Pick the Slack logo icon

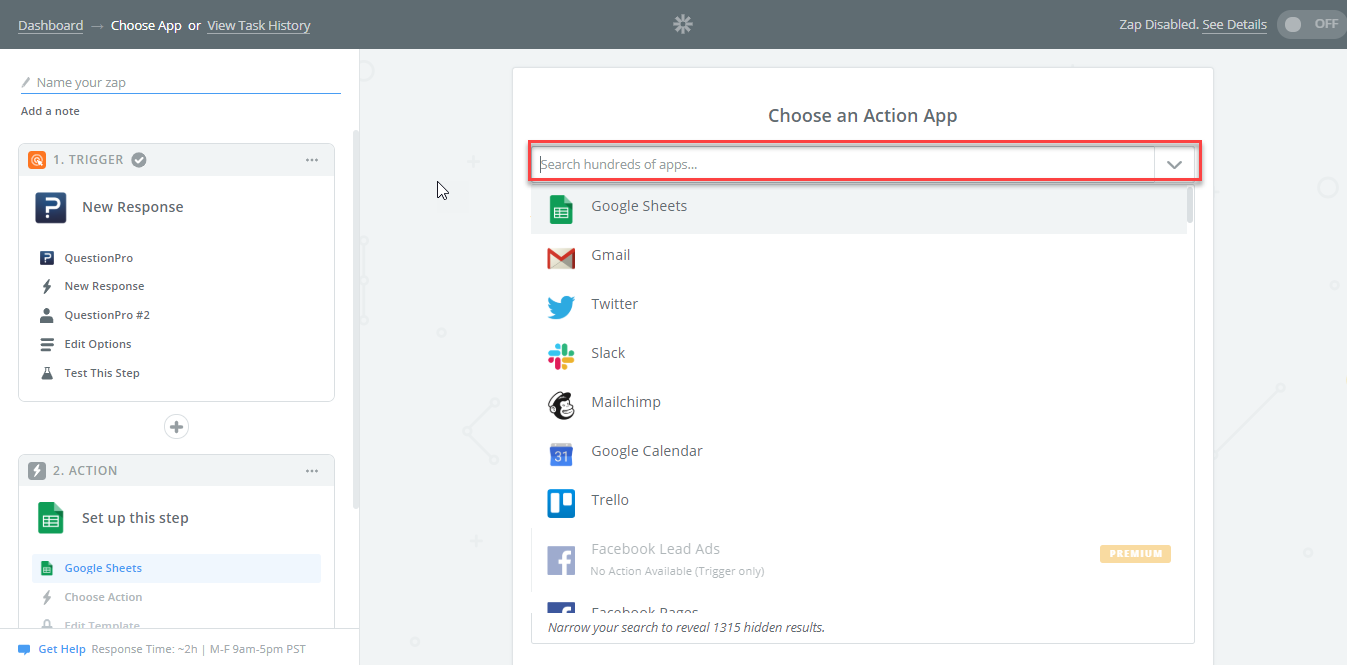[561, 356]
